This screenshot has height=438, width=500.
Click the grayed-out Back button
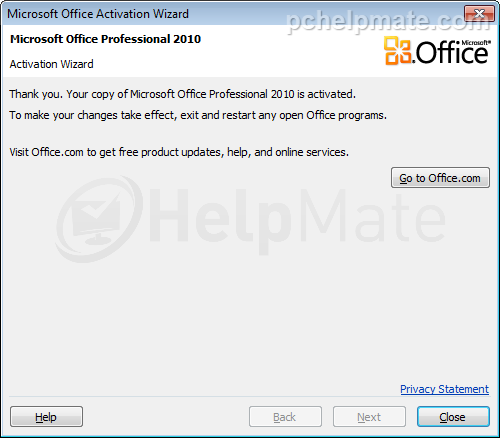point(285,416)
